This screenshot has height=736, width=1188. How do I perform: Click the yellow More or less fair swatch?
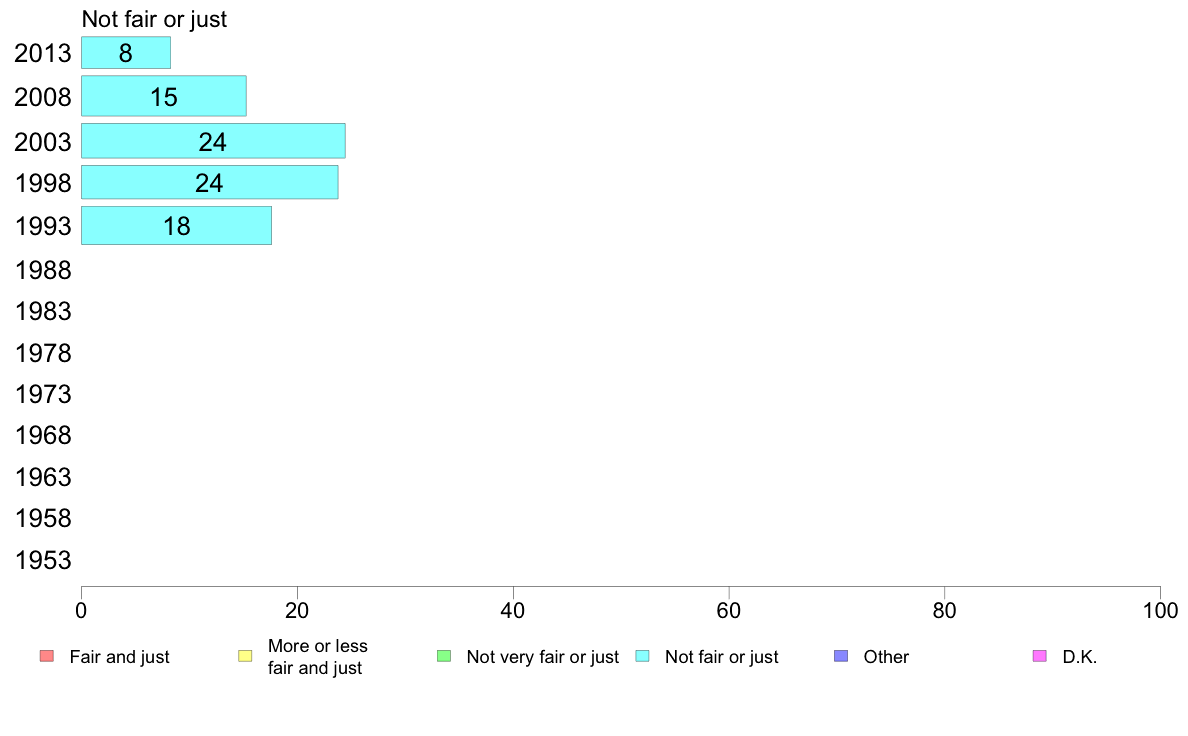click(245, 656)
